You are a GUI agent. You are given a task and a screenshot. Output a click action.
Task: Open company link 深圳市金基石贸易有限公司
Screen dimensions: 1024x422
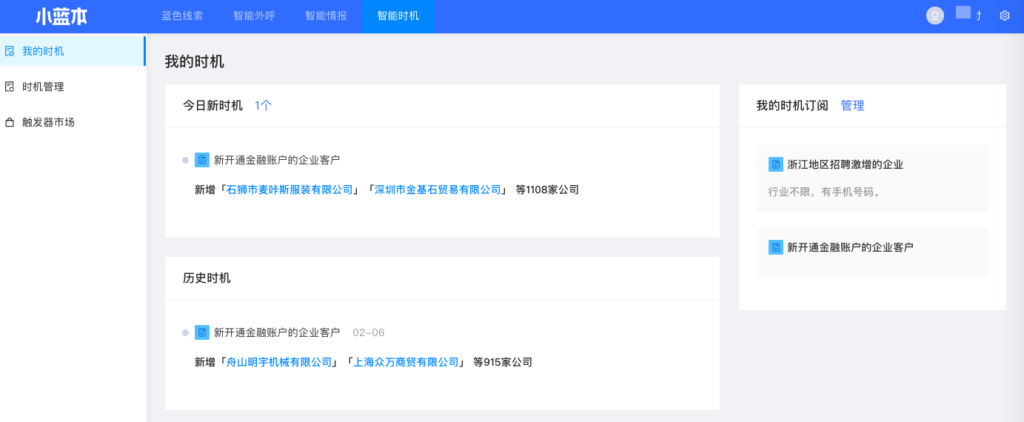click(x=437, y=190)
